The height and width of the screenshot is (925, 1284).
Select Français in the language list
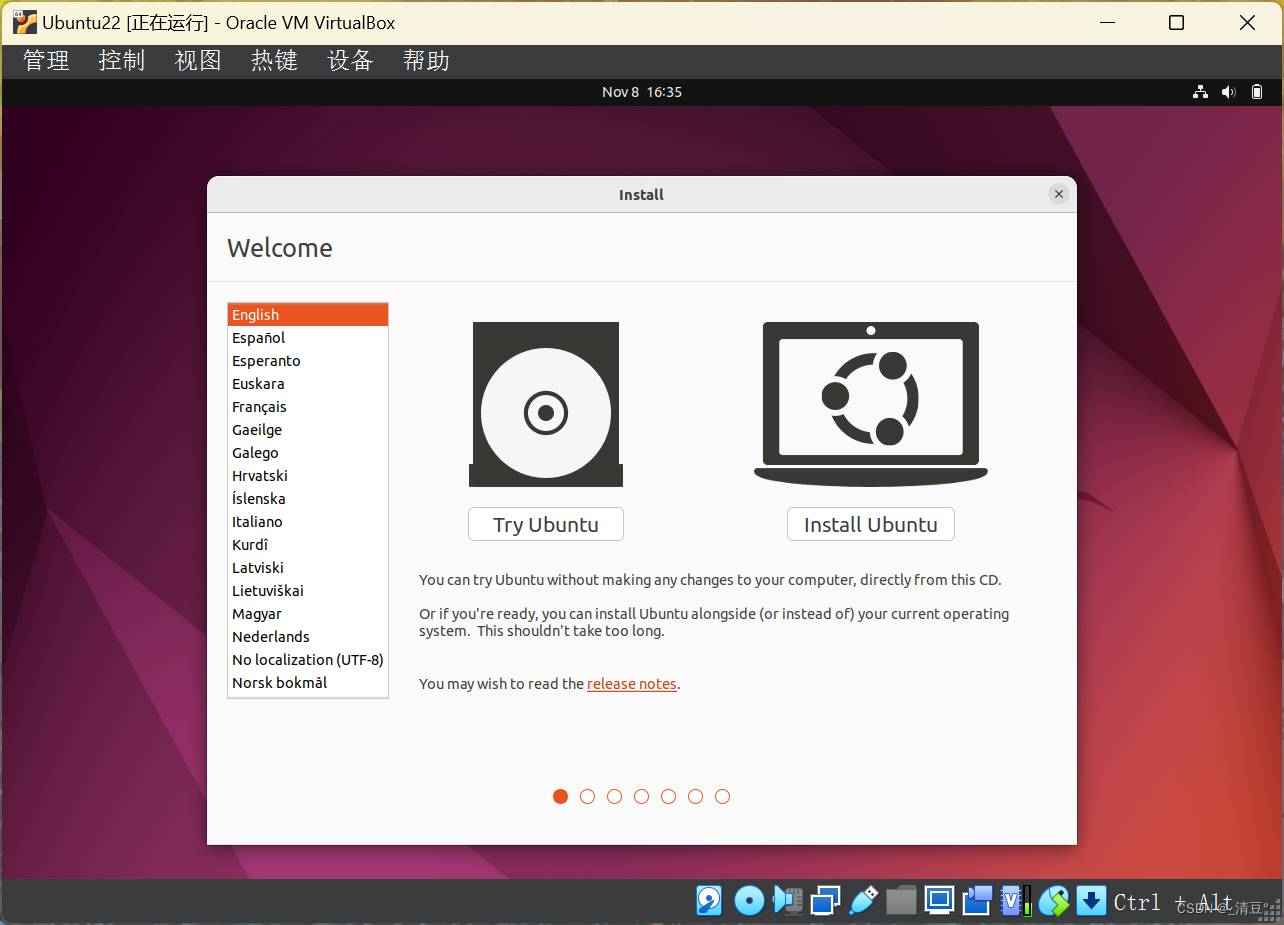point(308,407)
